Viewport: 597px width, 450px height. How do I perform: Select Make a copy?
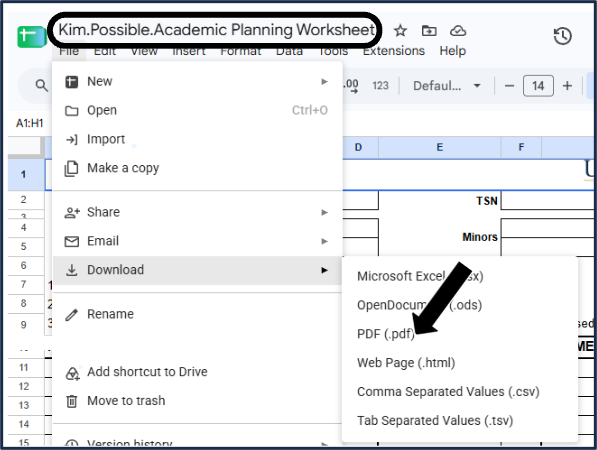tap(197, 168)
